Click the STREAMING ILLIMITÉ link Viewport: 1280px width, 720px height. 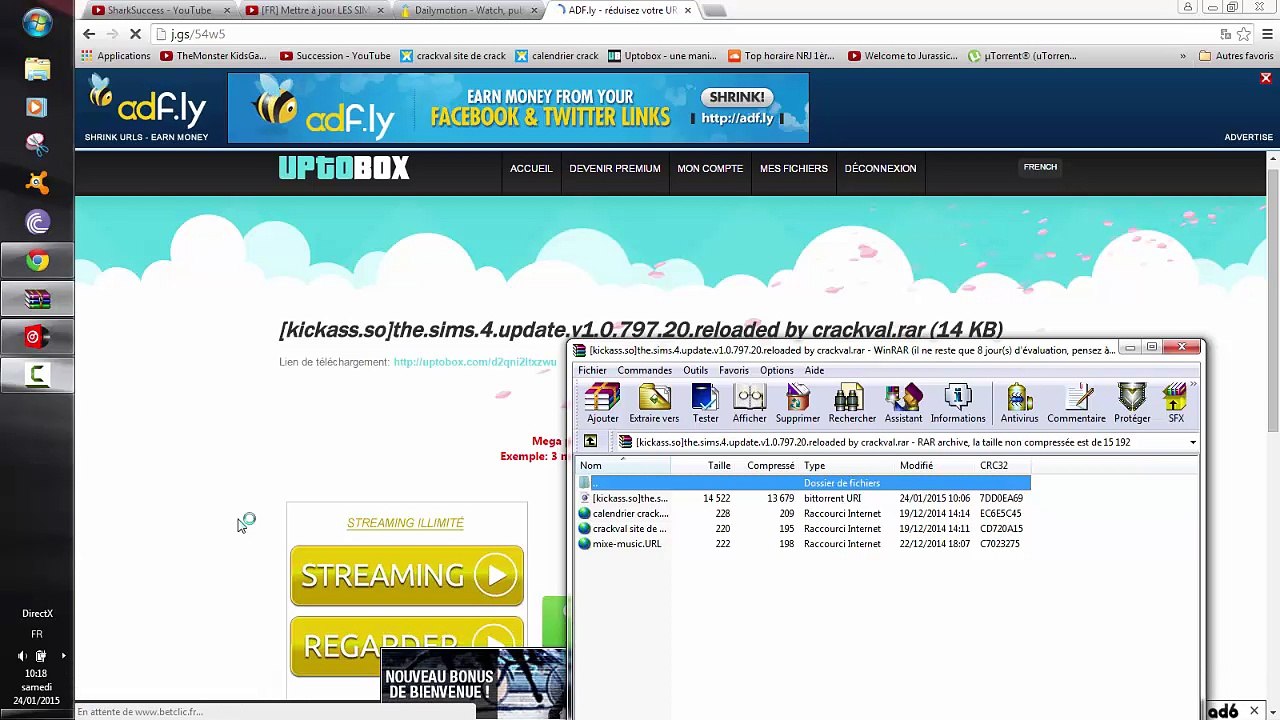(x=405, y=523)
